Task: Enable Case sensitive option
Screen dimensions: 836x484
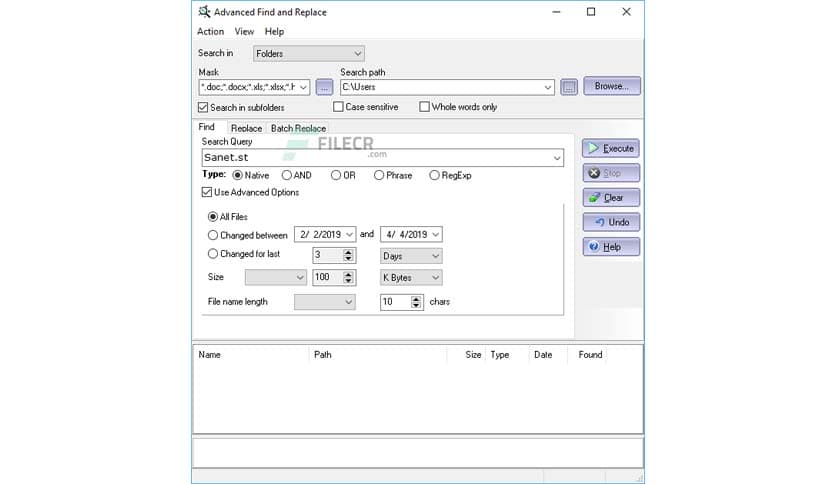Action: click(338, 107)
